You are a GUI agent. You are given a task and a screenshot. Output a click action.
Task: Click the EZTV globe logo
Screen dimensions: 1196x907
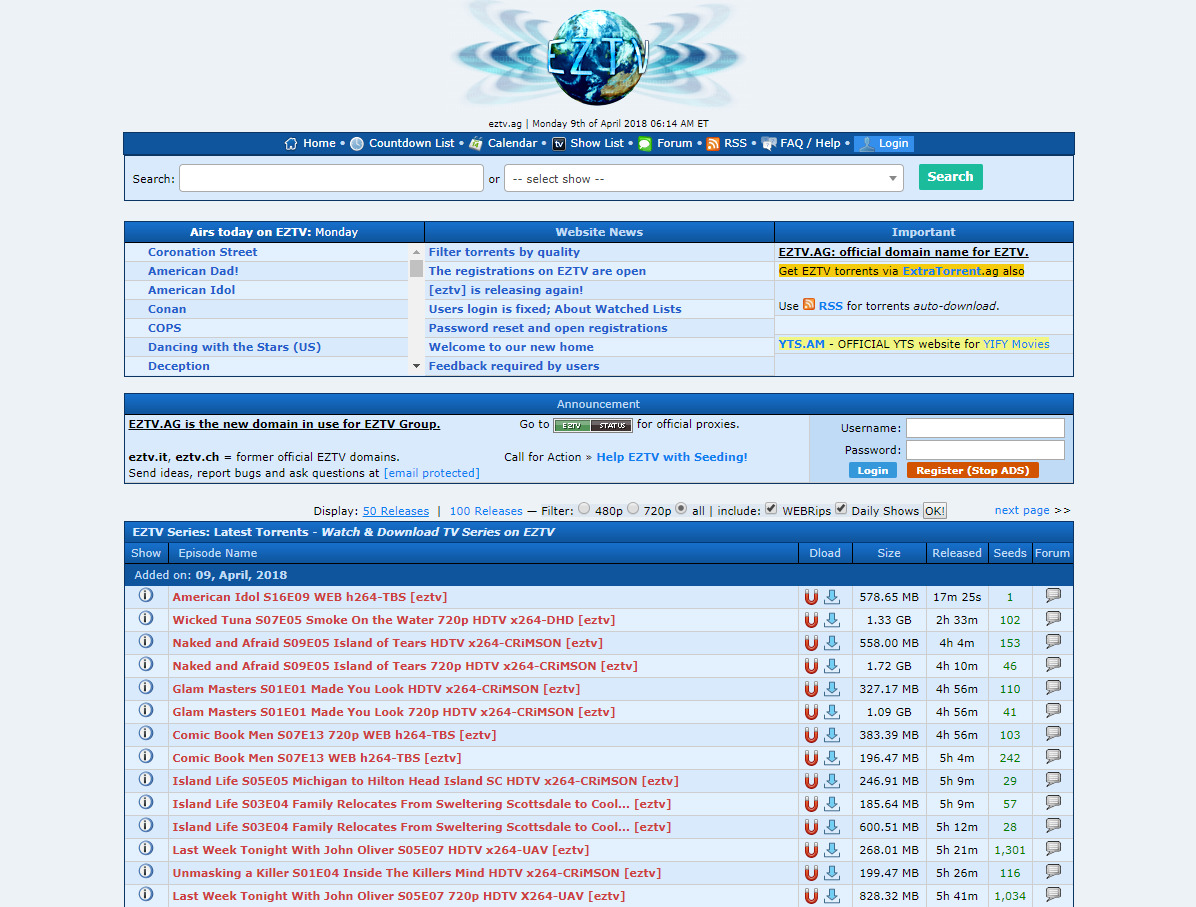tap(598, 57)
